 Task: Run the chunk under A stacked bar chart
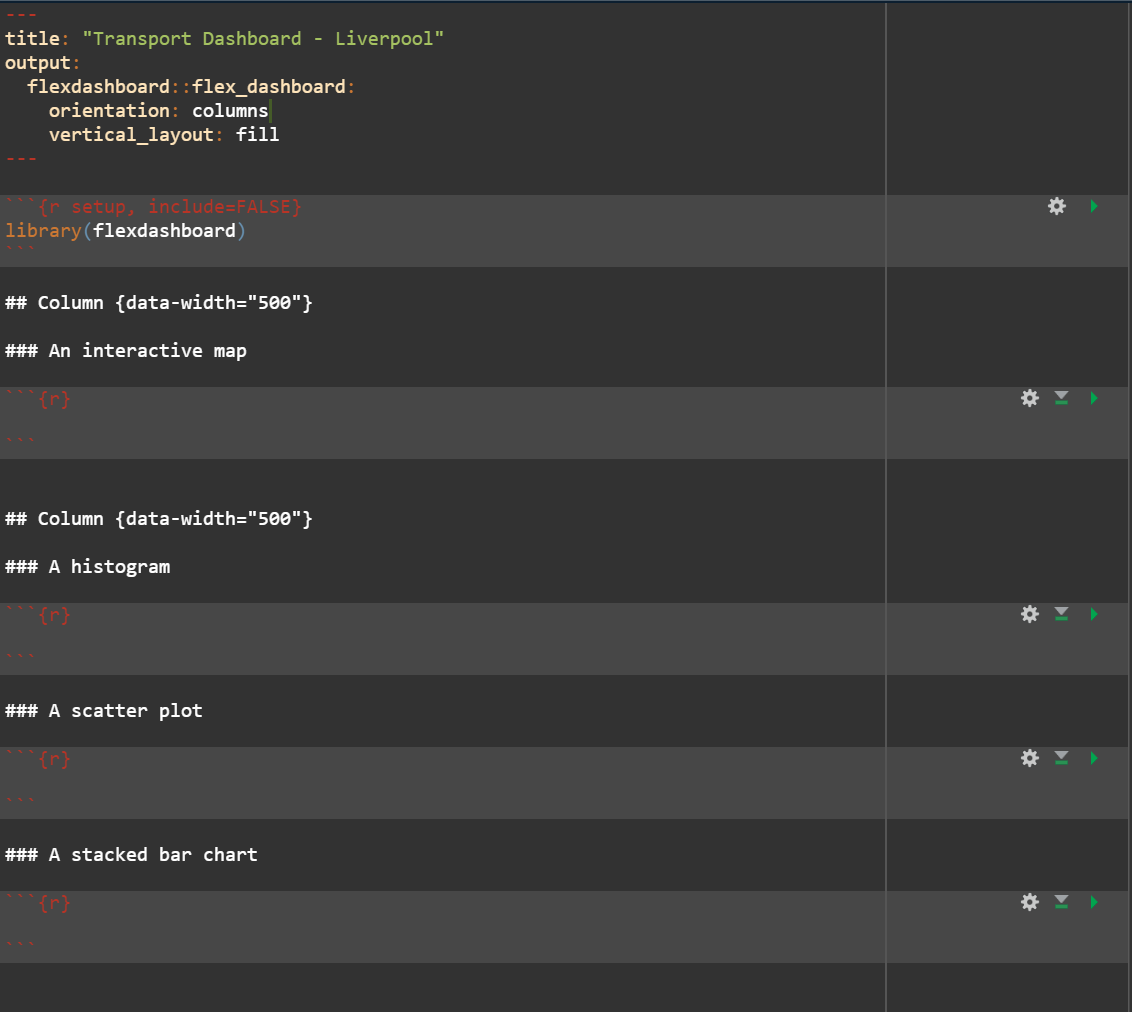(1093, 902)
